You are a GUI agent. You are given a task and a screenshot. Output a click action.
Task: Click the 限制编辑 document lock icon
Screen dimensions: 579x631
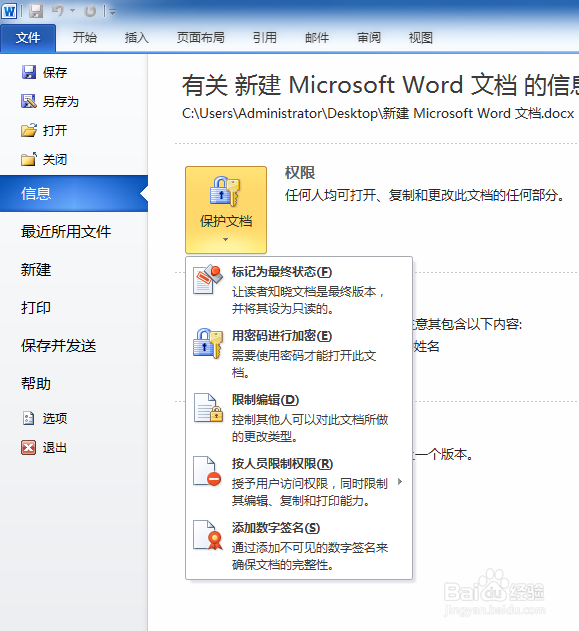pos(208,408)
